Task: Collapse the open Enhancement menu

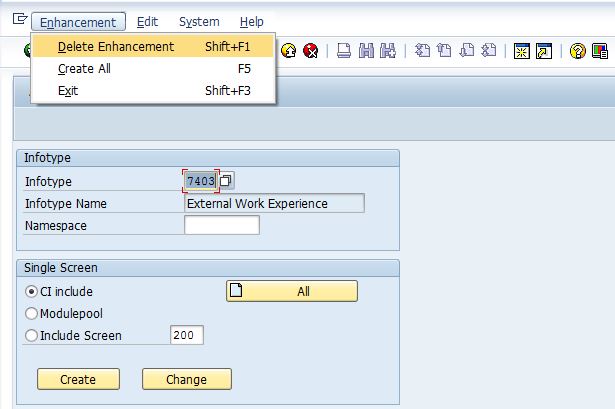Action: (x=79, y=21)
